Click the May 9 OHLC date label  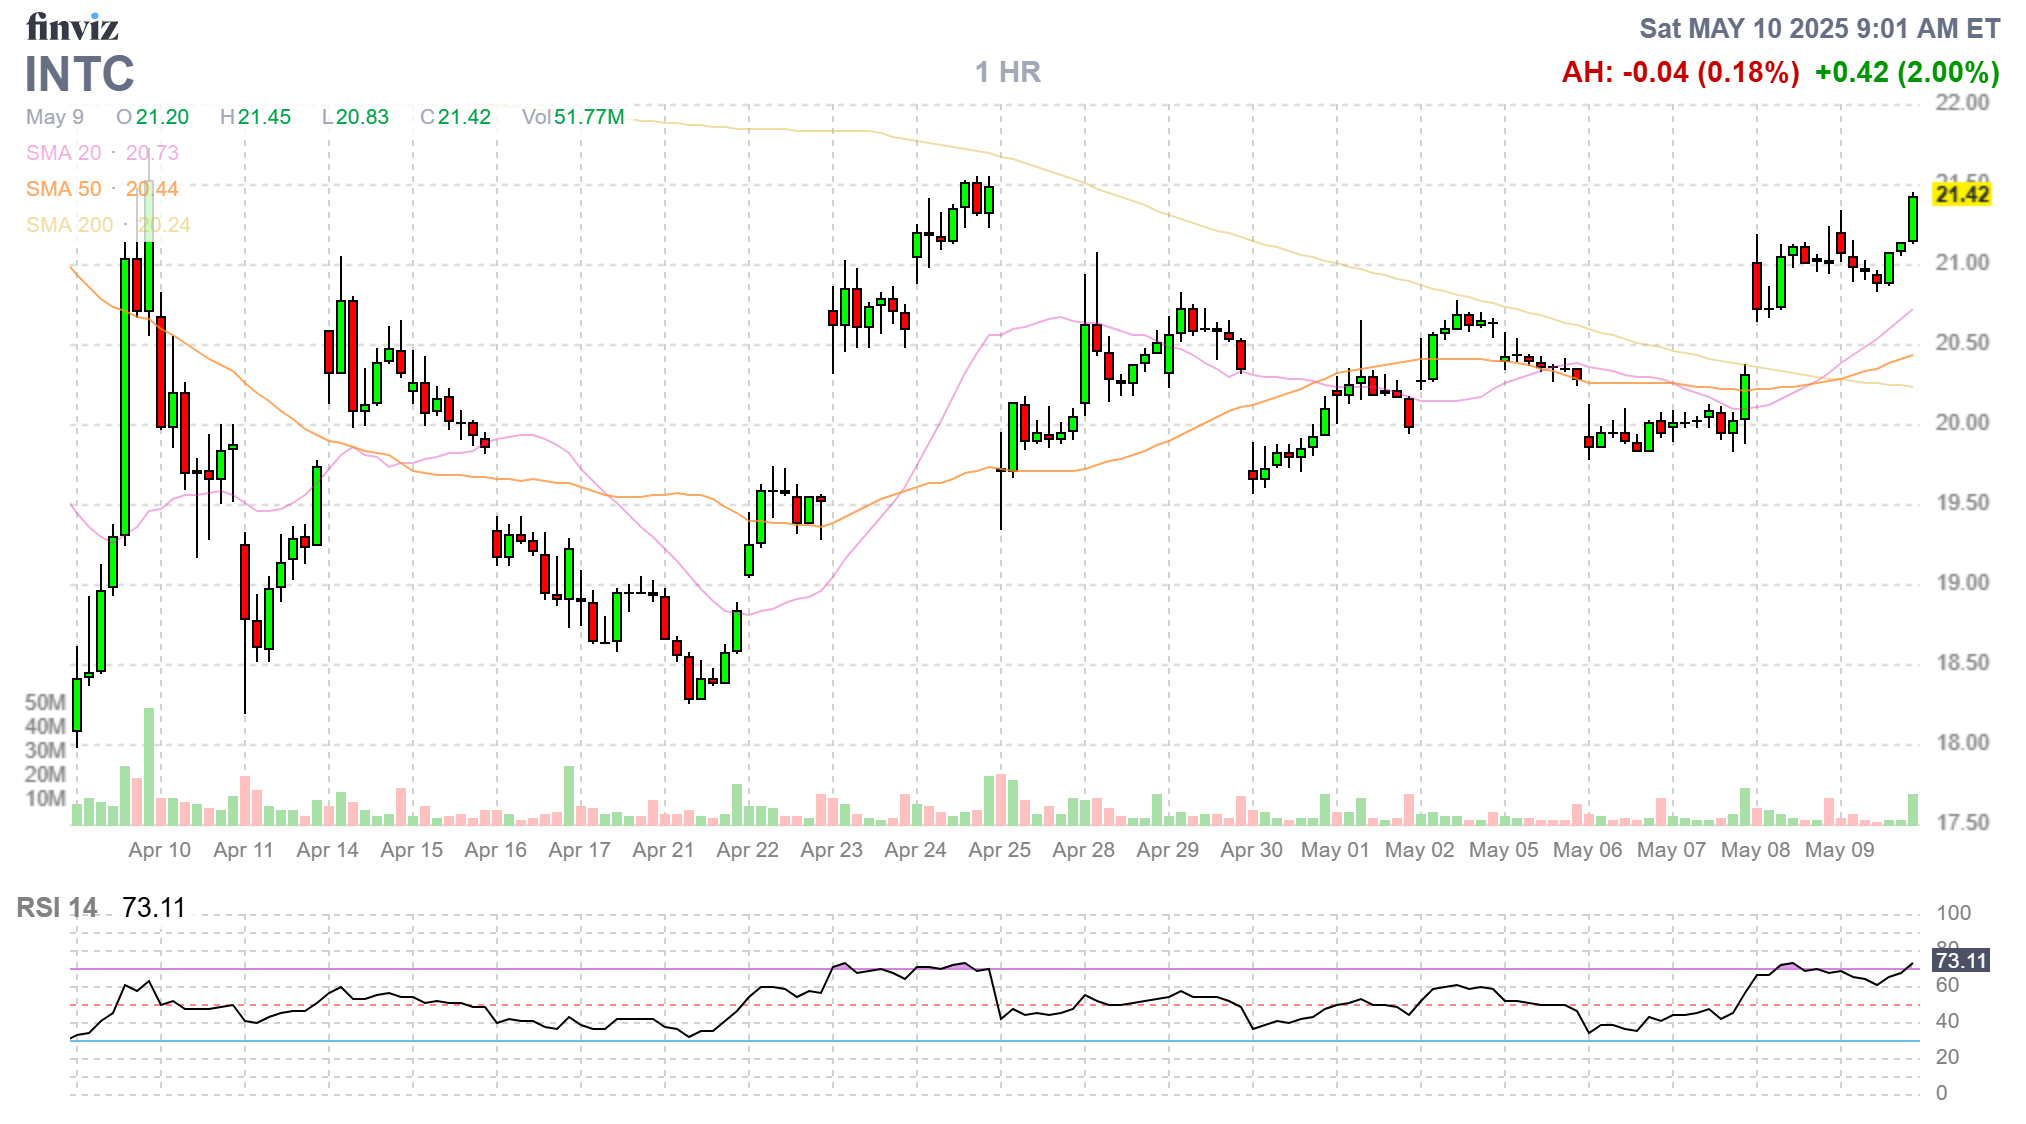[x=55, y=117]
